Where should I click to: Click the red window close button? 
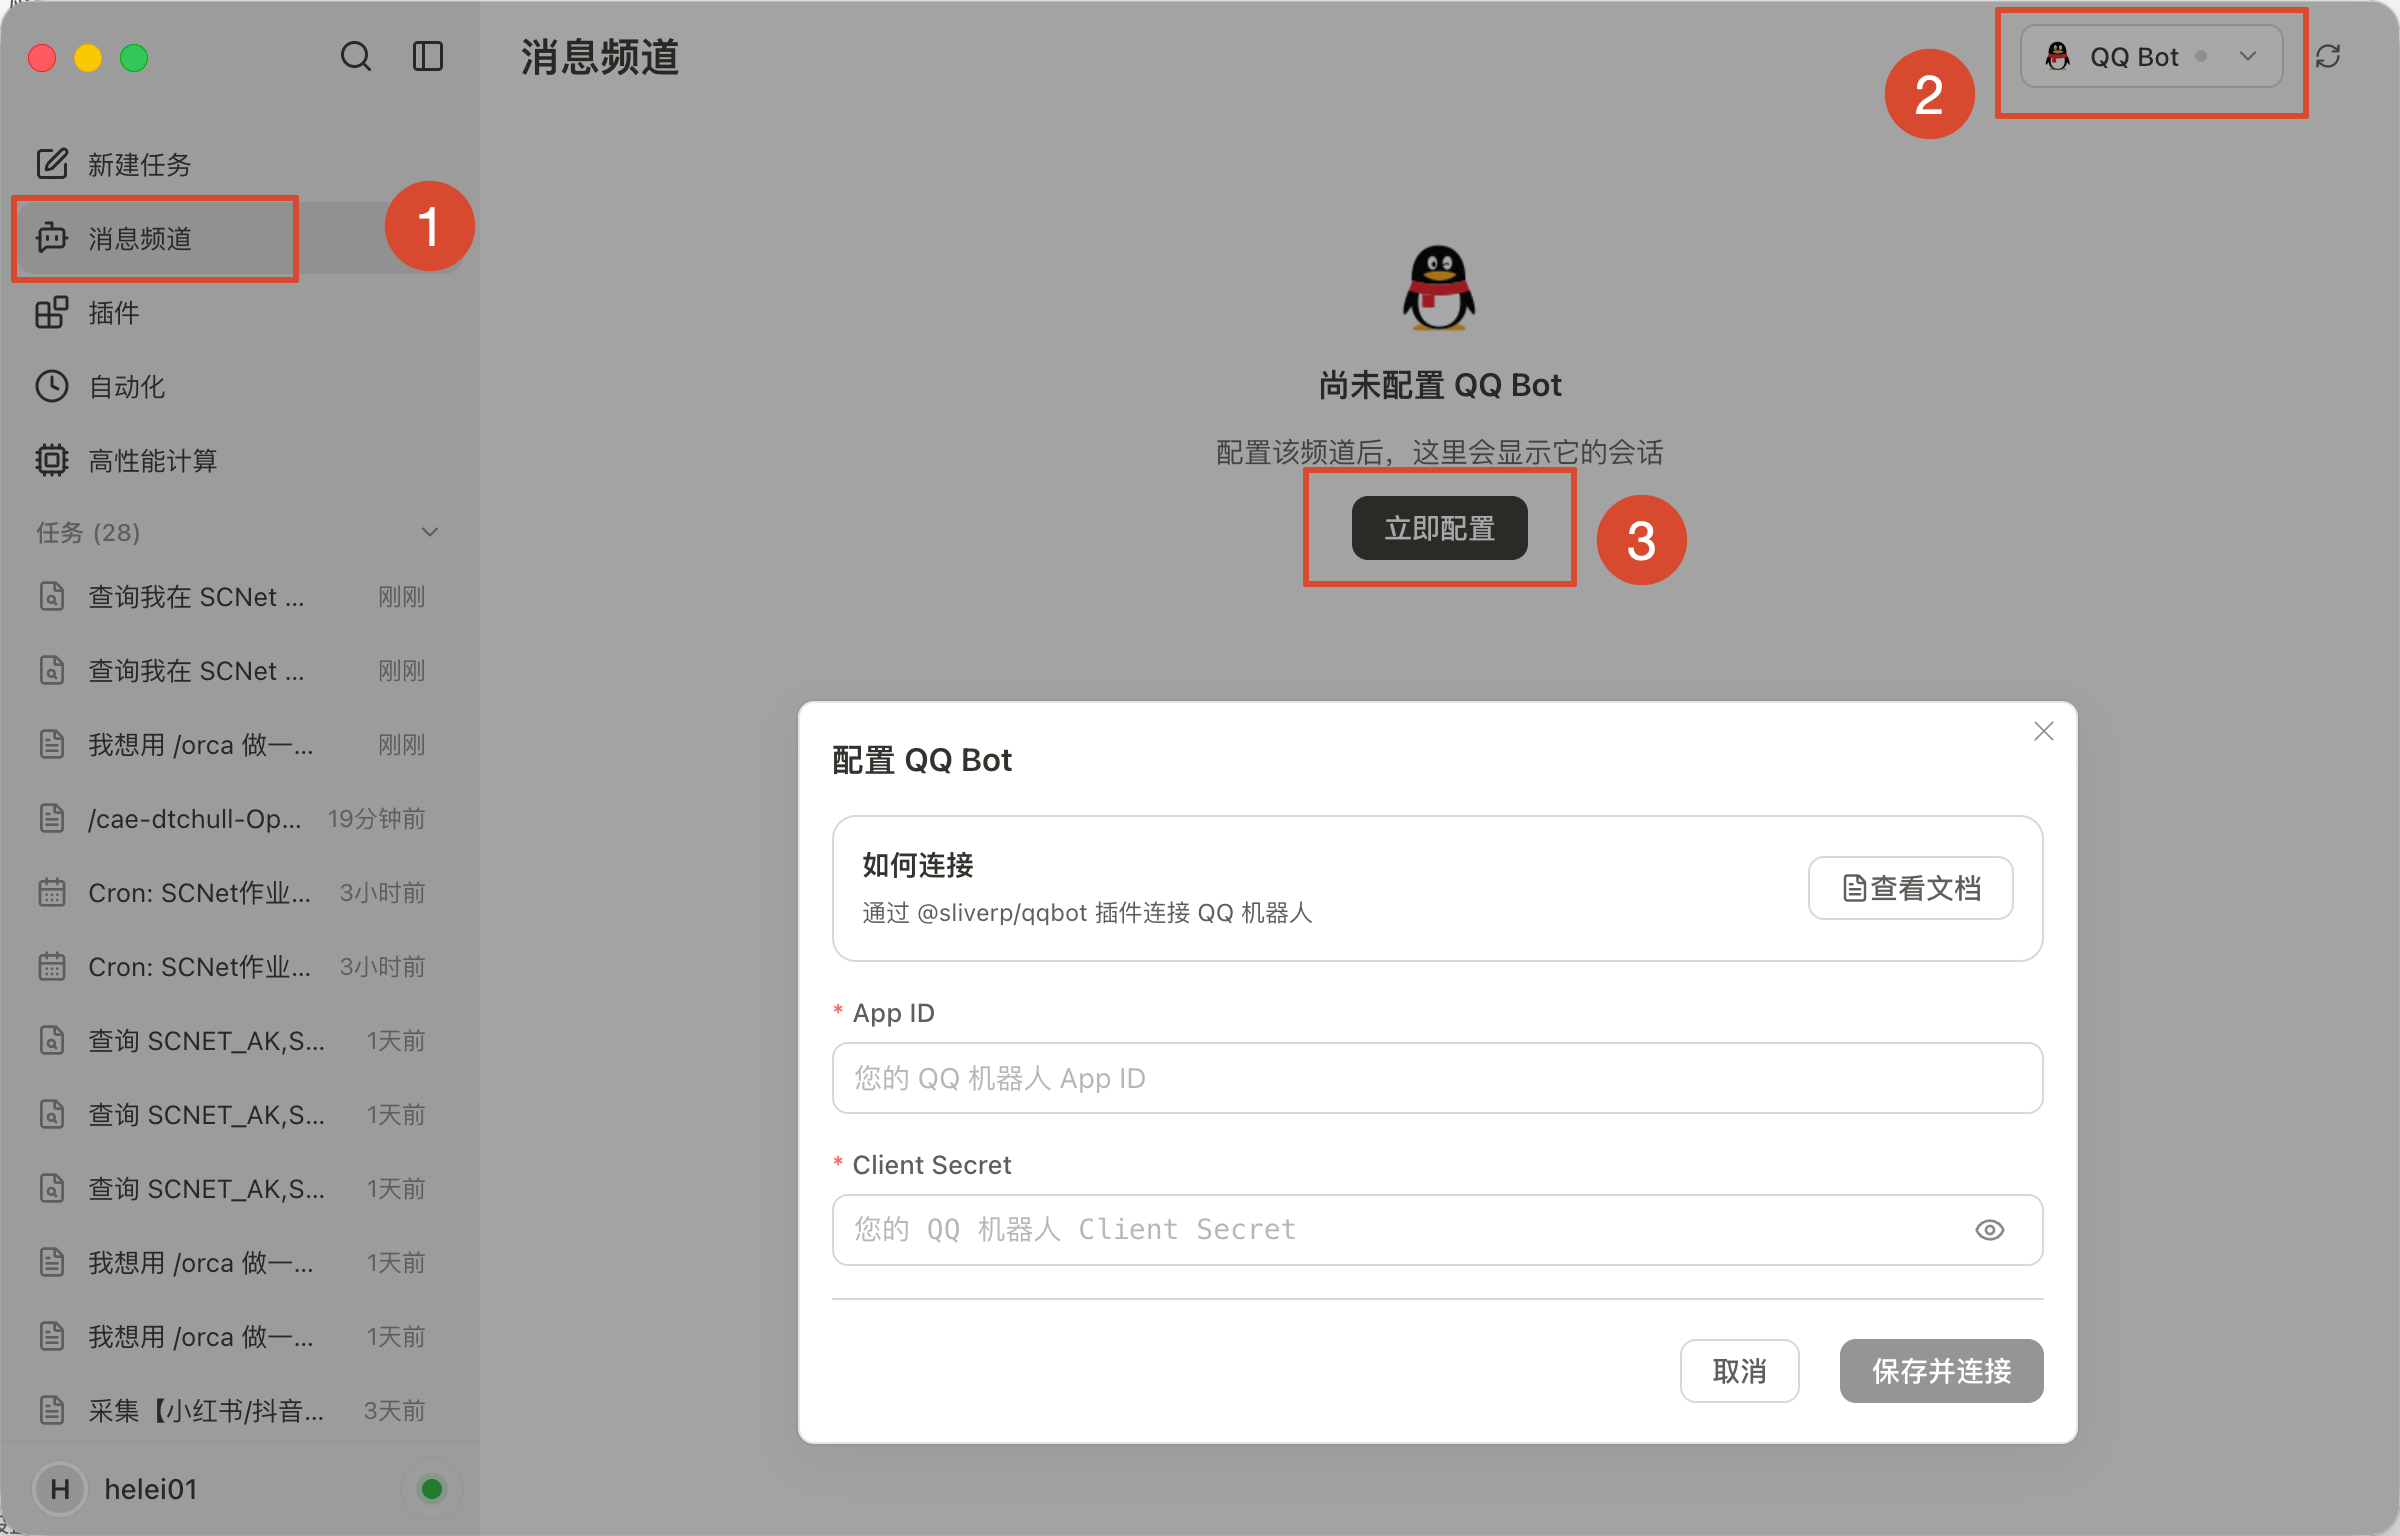tap(42, 58)
